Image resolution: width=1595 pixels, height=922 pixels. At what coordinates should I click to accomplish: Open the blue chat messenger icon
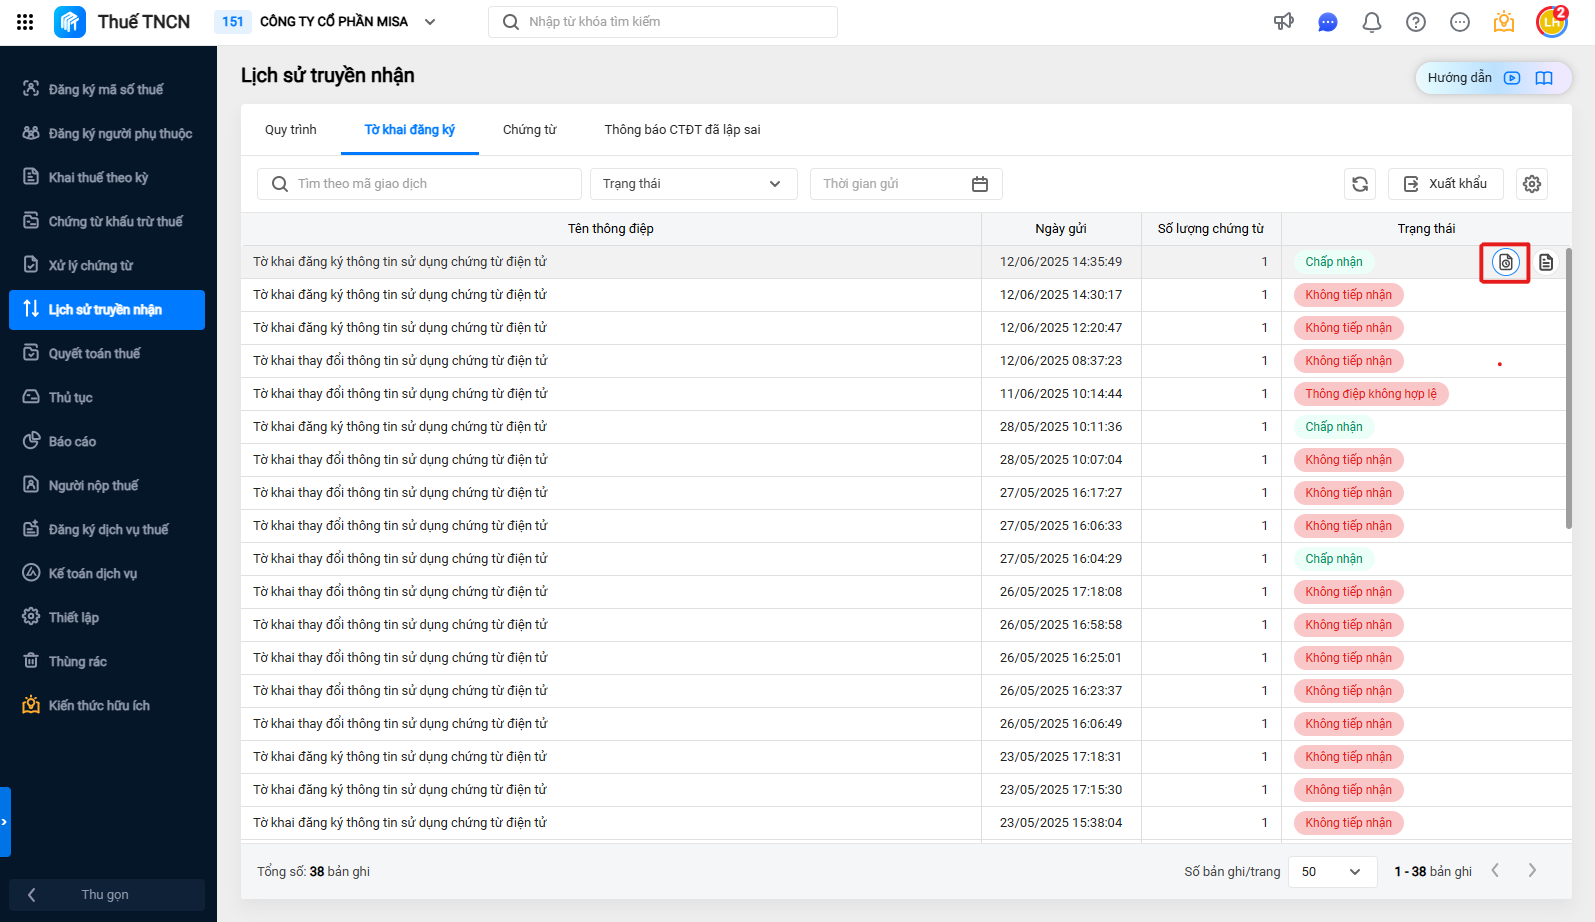(x=1328, y=22)
